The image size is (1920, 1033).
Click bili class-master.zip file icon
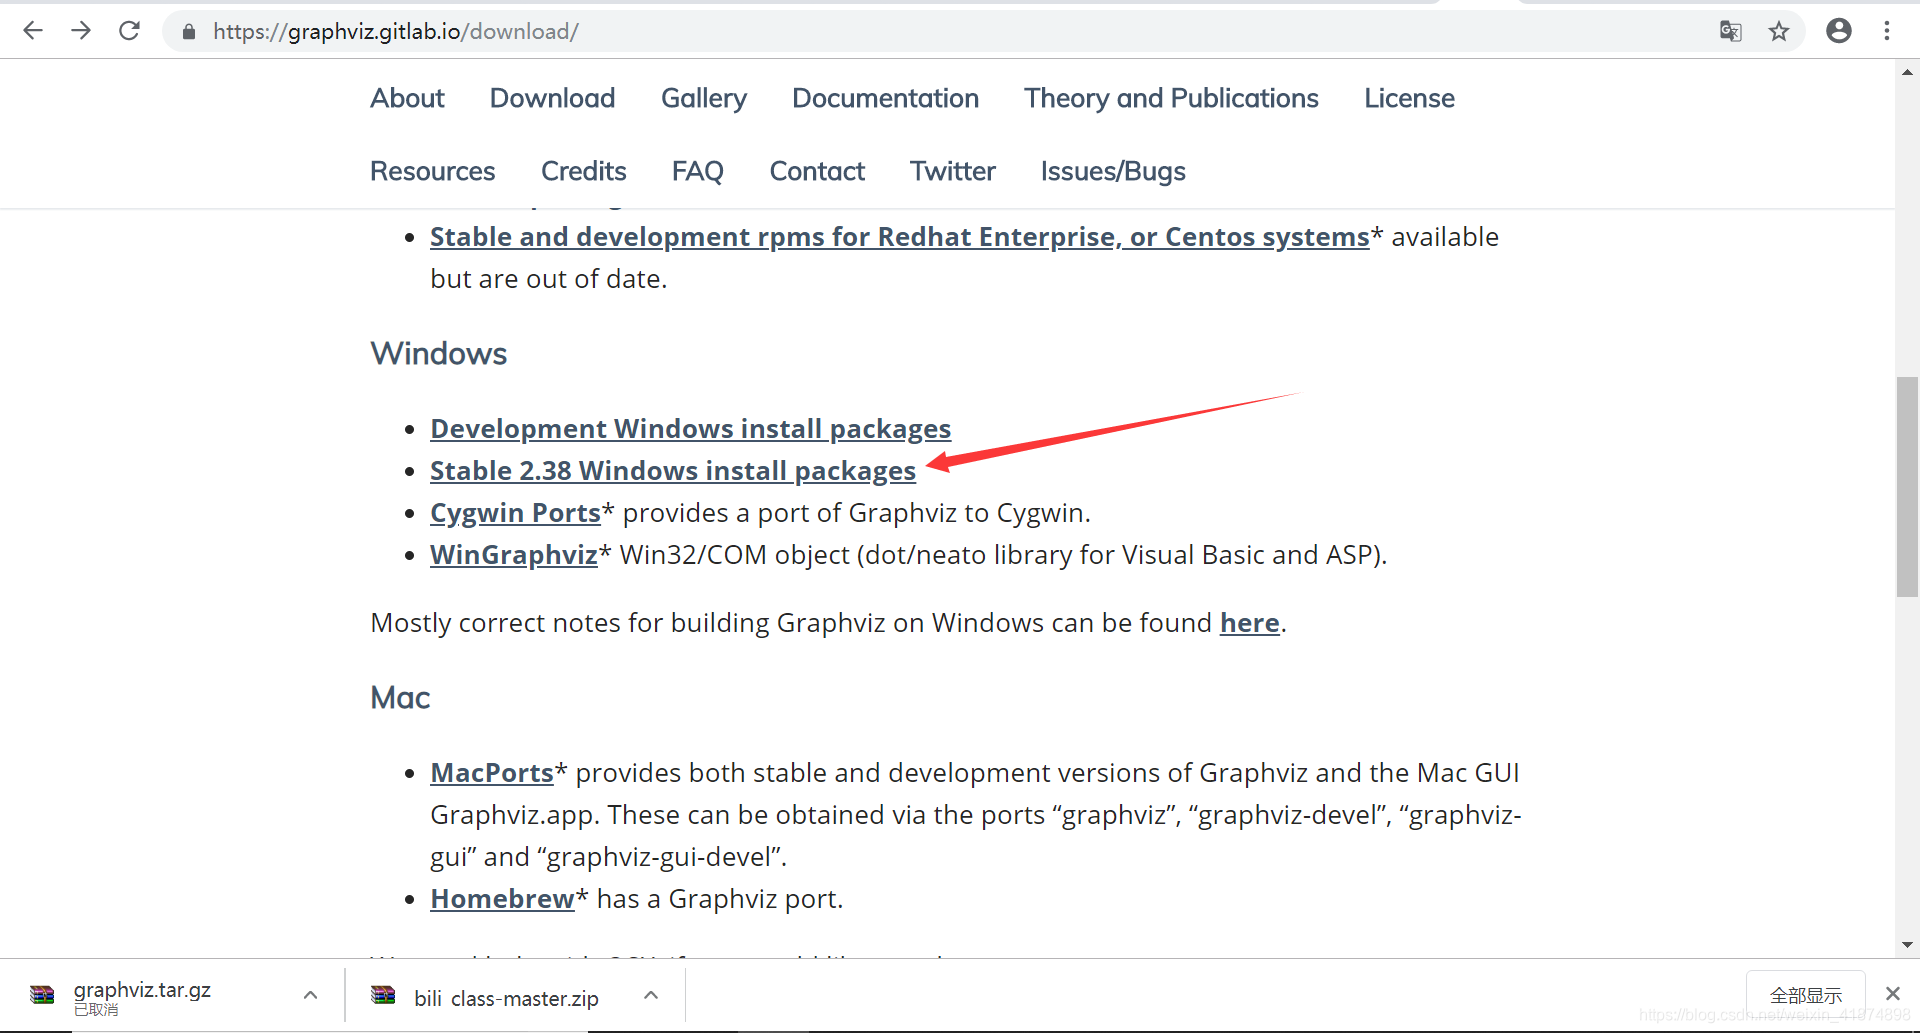click(383, 994)
